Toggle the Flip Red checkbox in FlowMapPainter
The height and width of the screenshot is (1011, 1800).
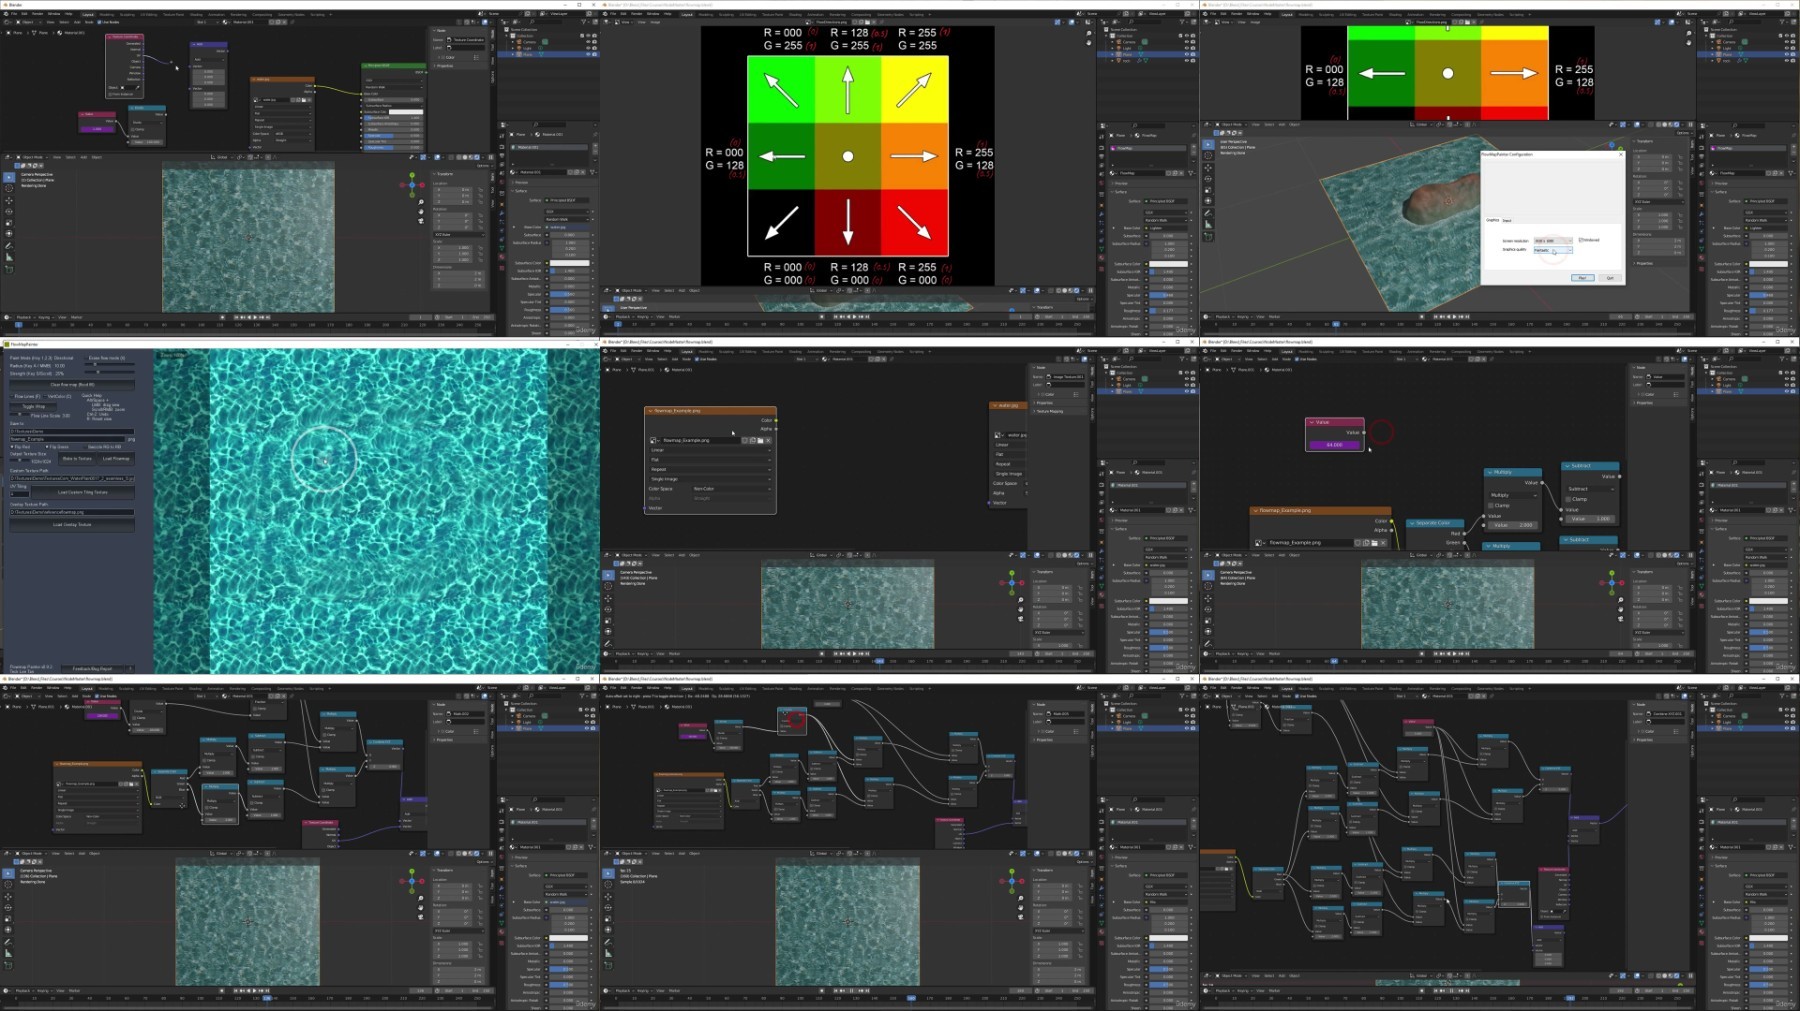click(13, 447)
